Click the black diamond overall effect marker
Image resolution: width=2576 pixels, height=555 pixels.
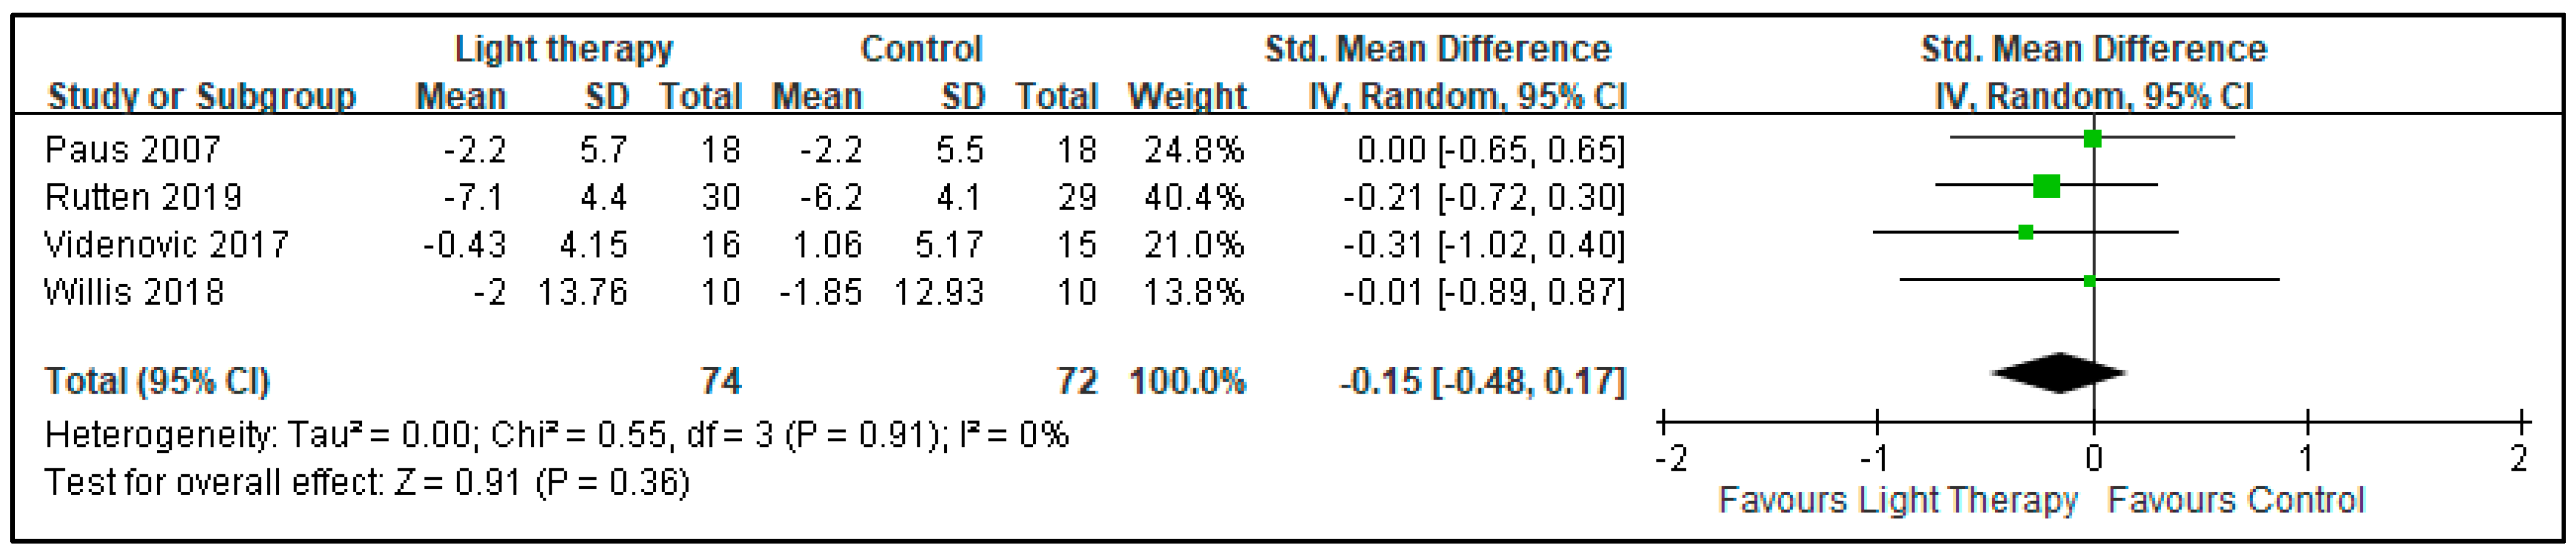[x=2058, y=373]
